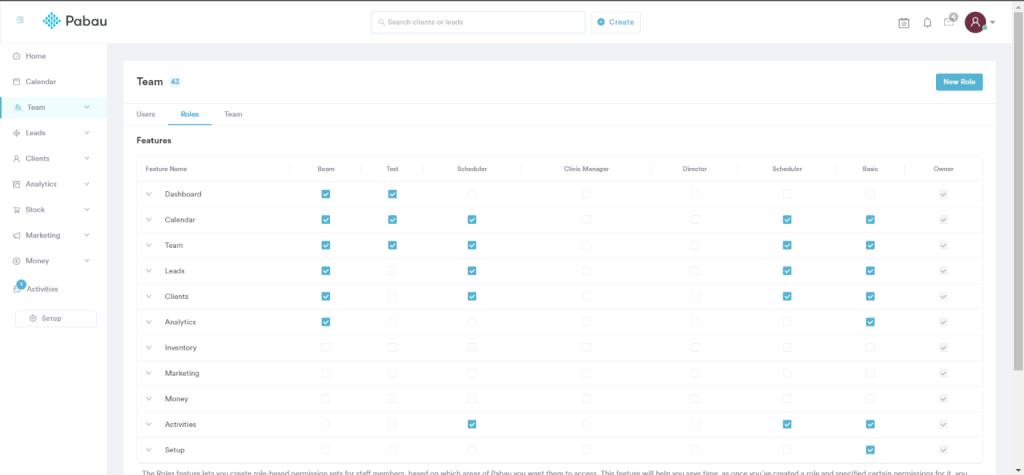The image size is (1024, 475).
Task: Switch to the Users tab
Action: point(146,114)
